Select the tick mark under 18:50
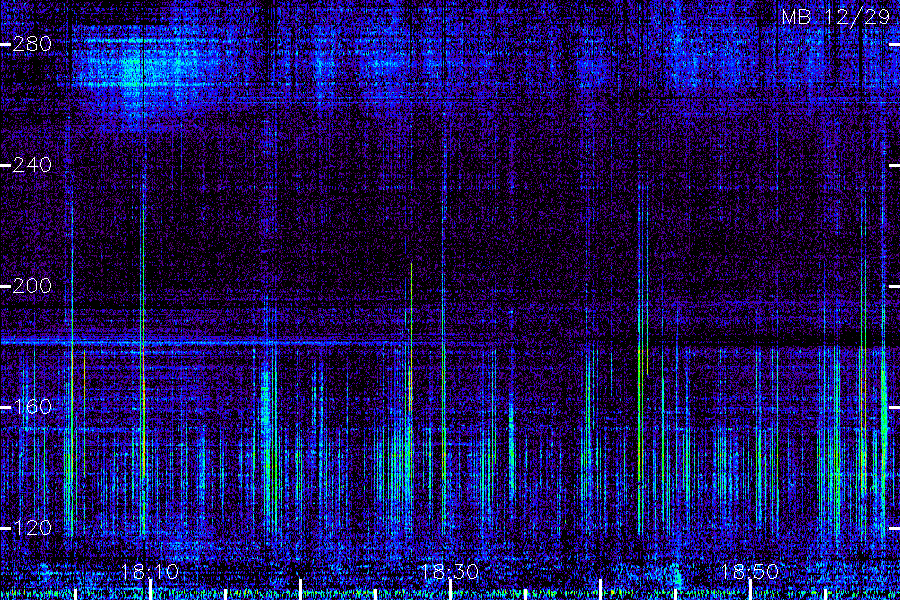This screenshot has height=600, width=900. [750, 590]
